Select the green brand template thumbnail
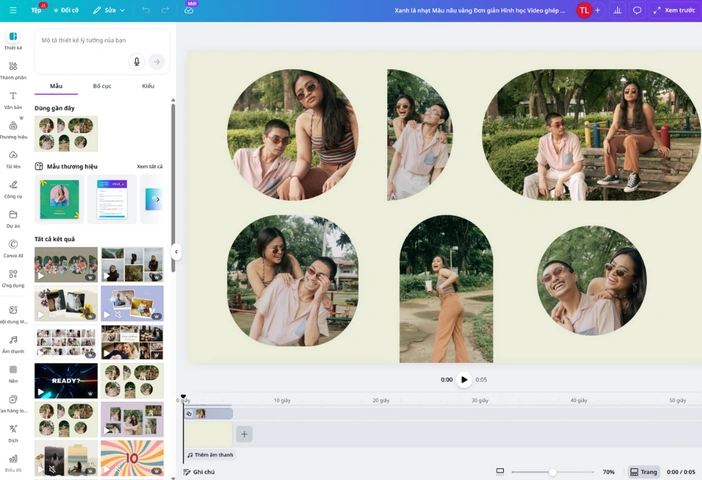702x480 pixels. (59, 199)
